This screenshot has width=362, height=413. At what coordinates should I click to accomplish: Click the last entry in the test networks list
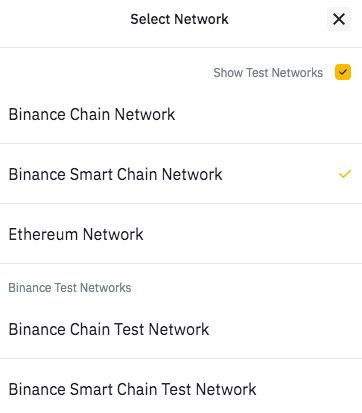181,389
